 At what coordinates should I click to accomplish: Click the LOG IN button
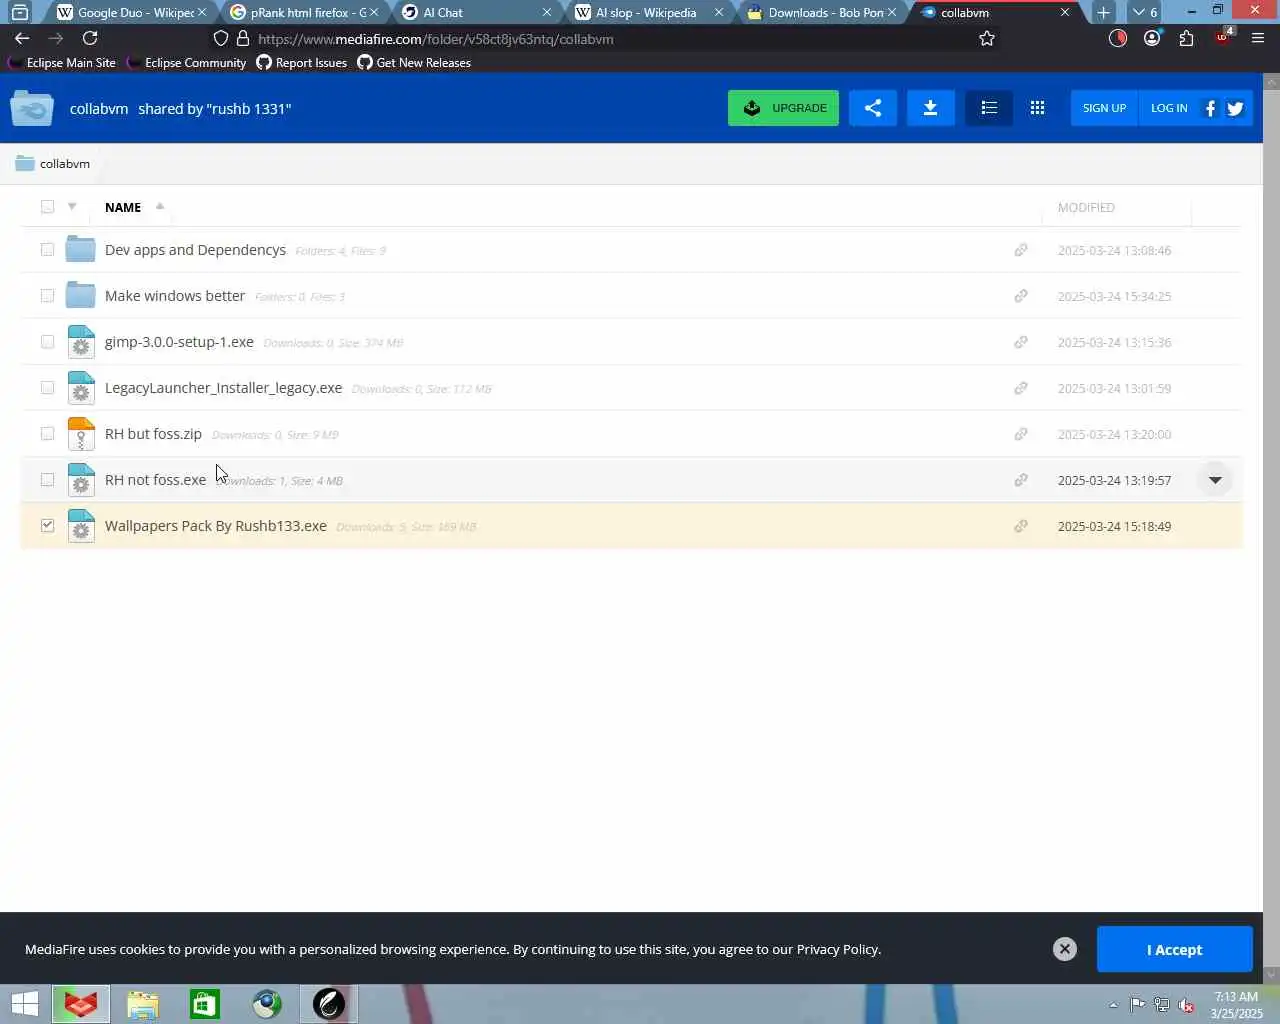(1169, 108)
